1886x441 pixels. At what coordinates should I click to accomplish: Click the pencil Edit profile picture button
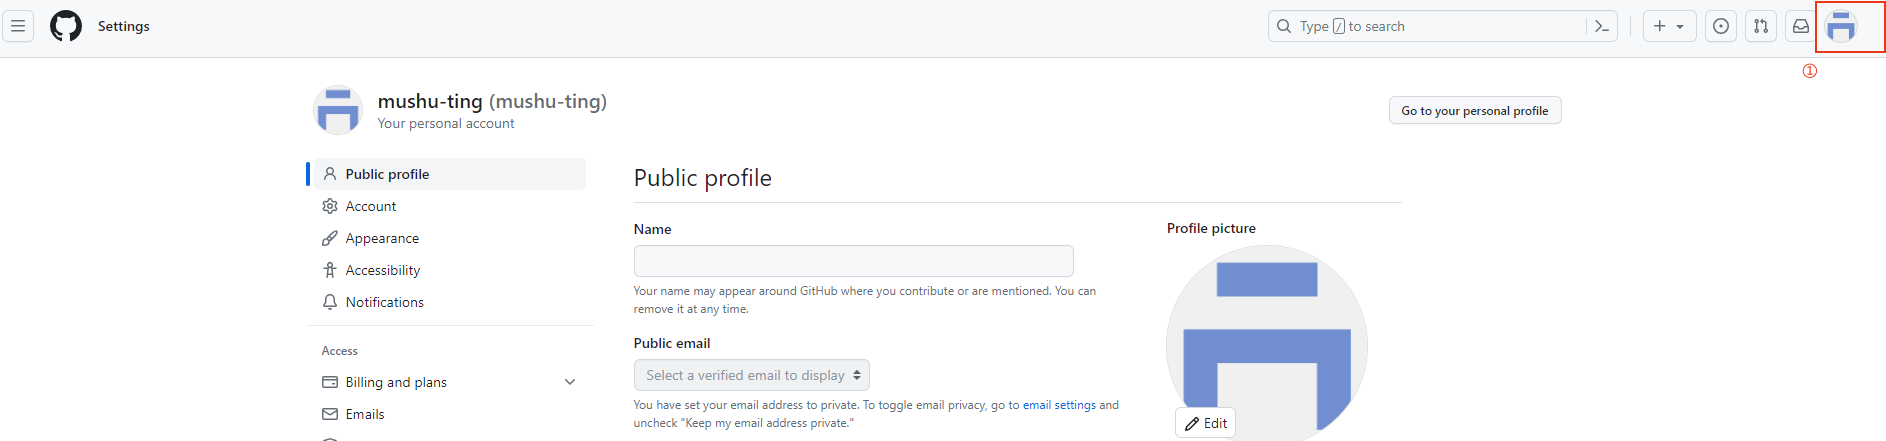tap(1206, 423)
